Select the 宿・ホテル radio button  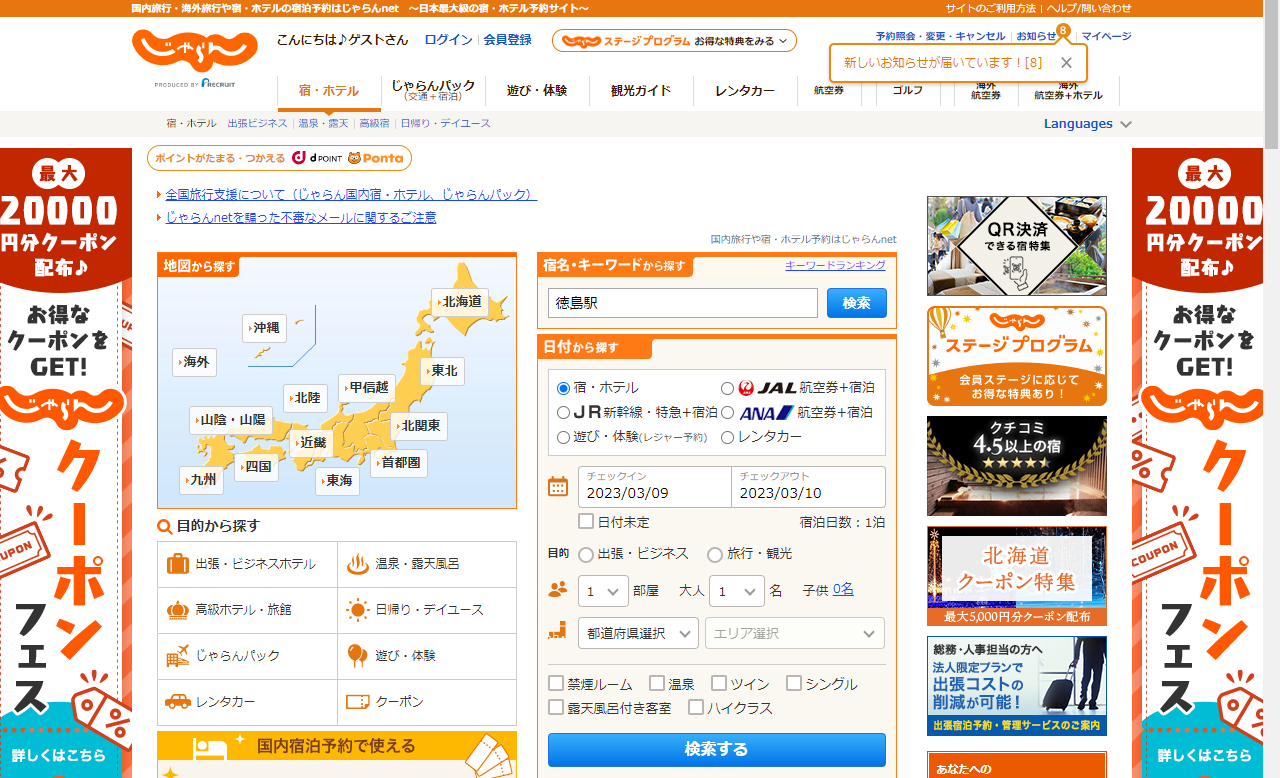pos(563,388)
